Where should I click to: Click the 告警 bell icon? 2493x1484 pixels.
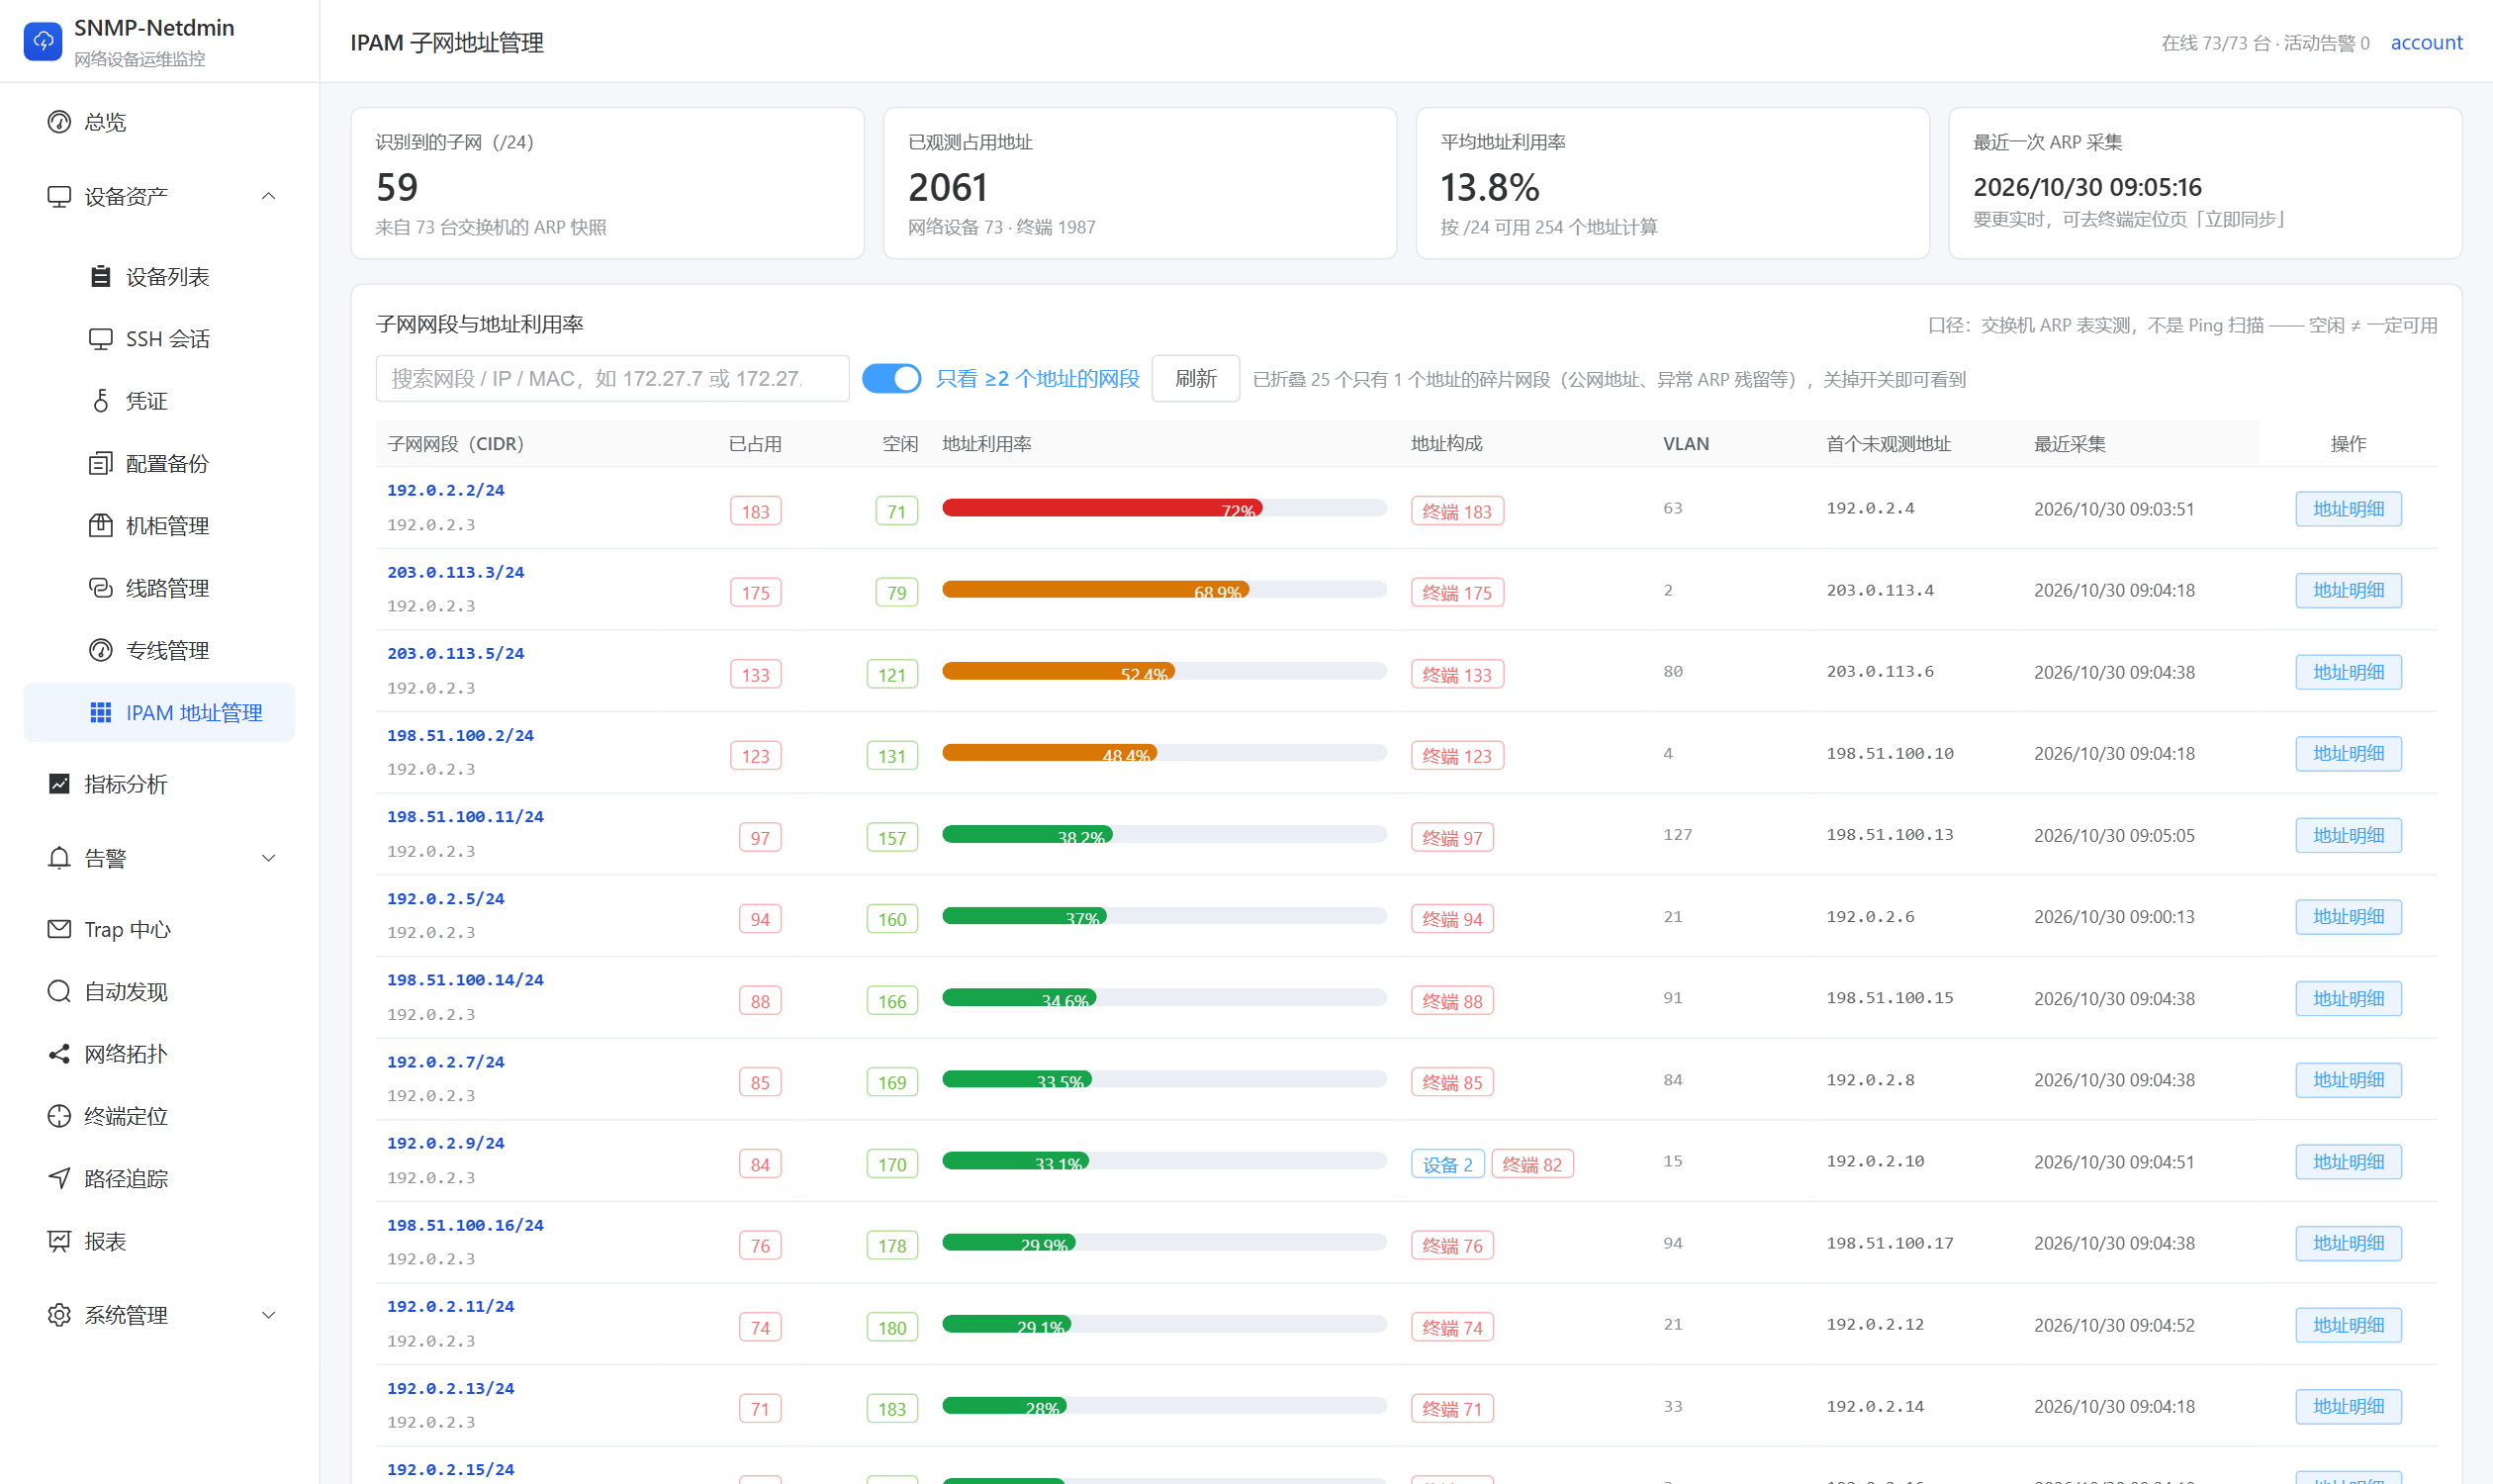pyautogui.click(x=59, y=858)
